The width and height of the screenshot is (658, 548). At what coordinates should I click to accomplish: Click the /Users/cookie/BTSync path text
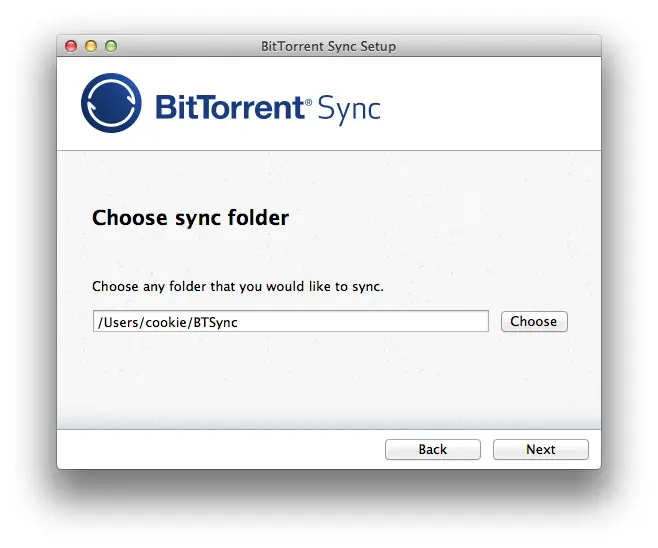pos(167,322)
